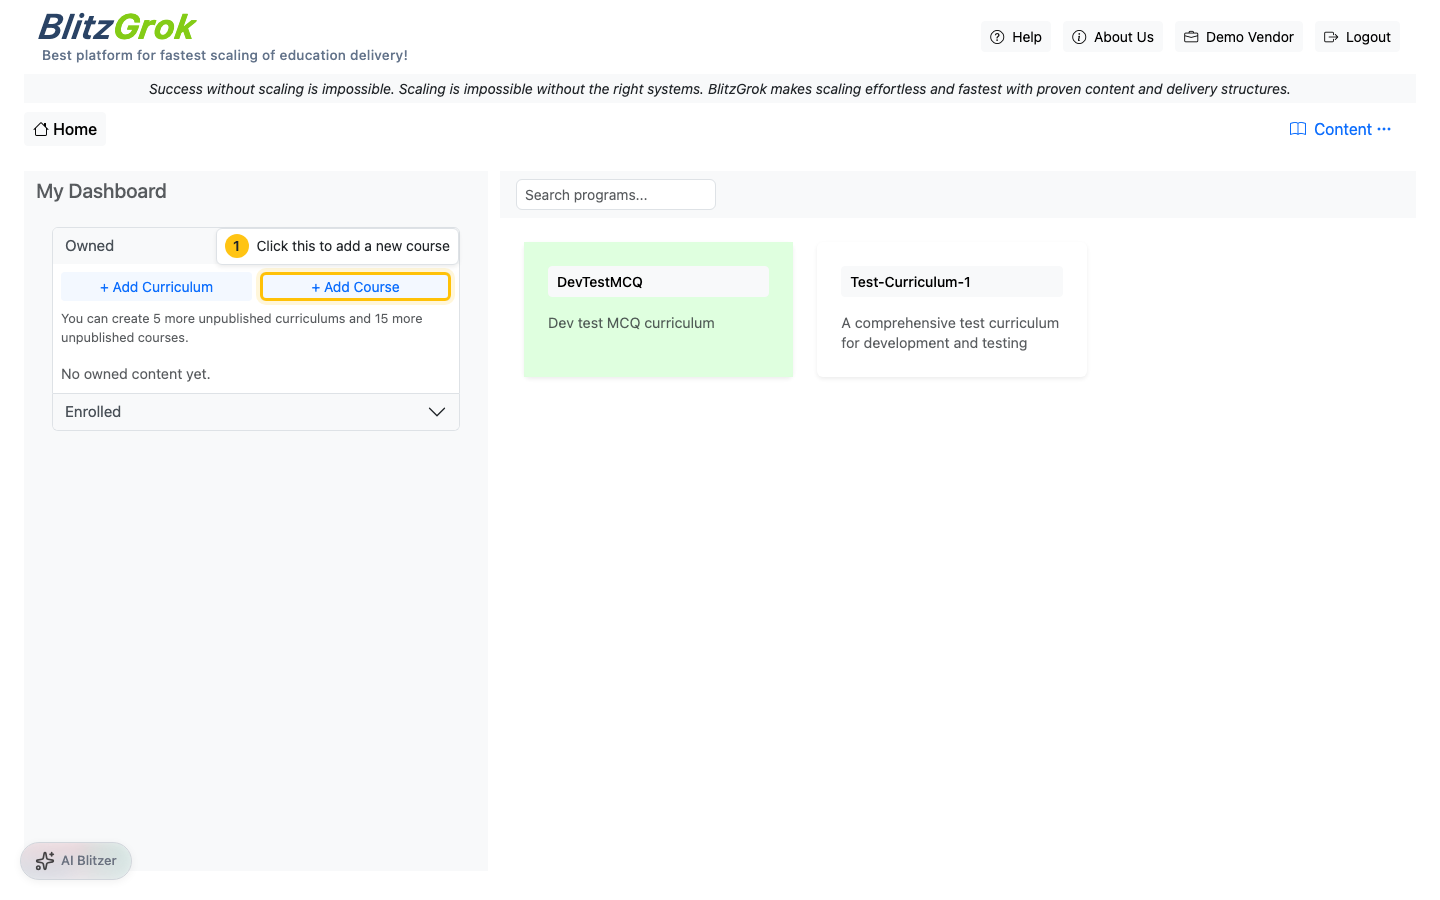
Task: Click the About Us info icon
Action: click(1079, 36)
